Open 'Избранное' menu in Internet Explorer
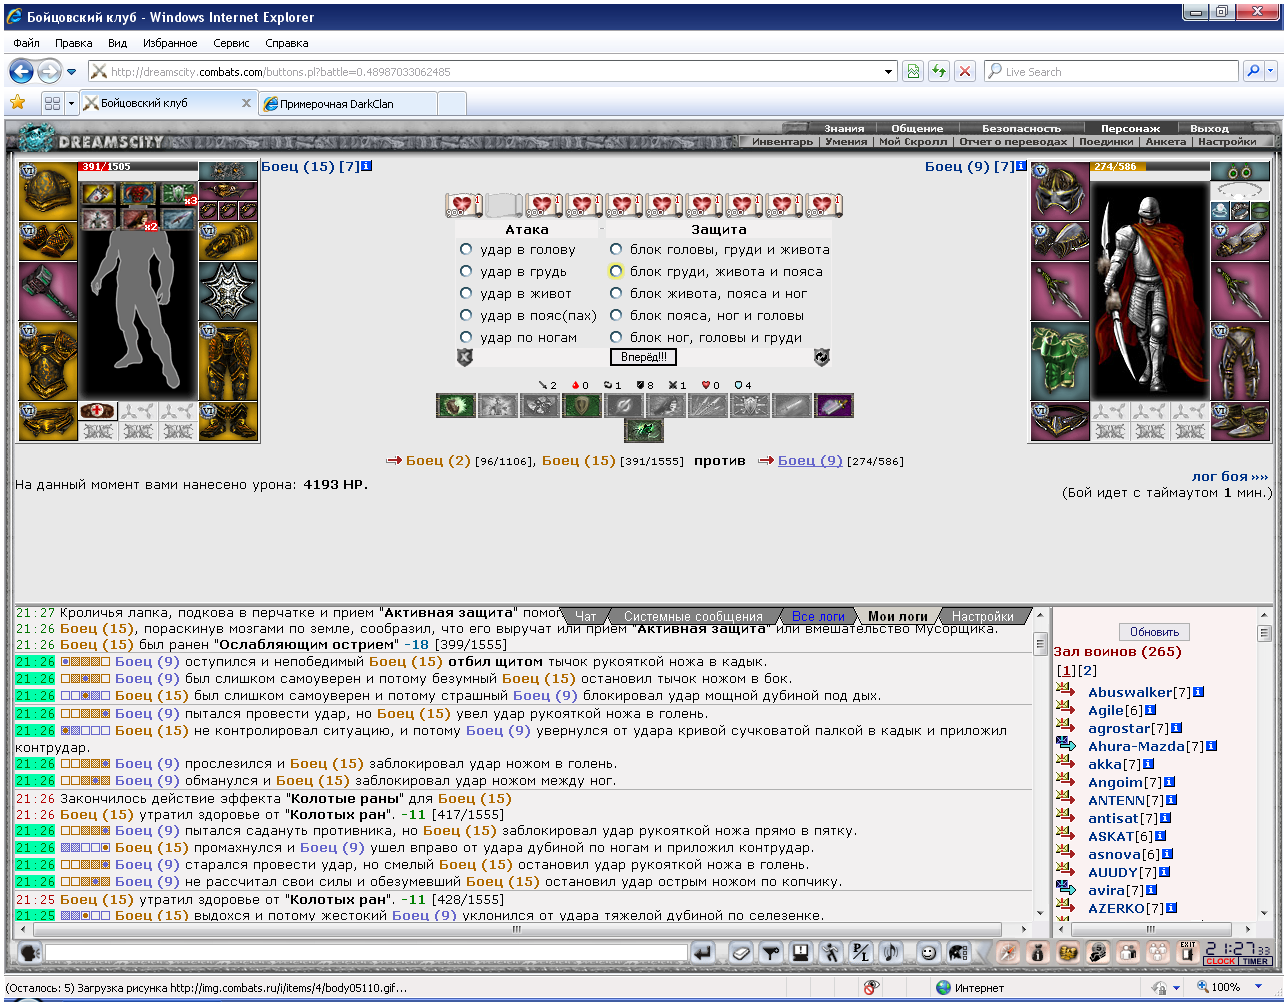Image resolution: width=1288 pixels, height=1002 pixels. click(x=170, y=43)
